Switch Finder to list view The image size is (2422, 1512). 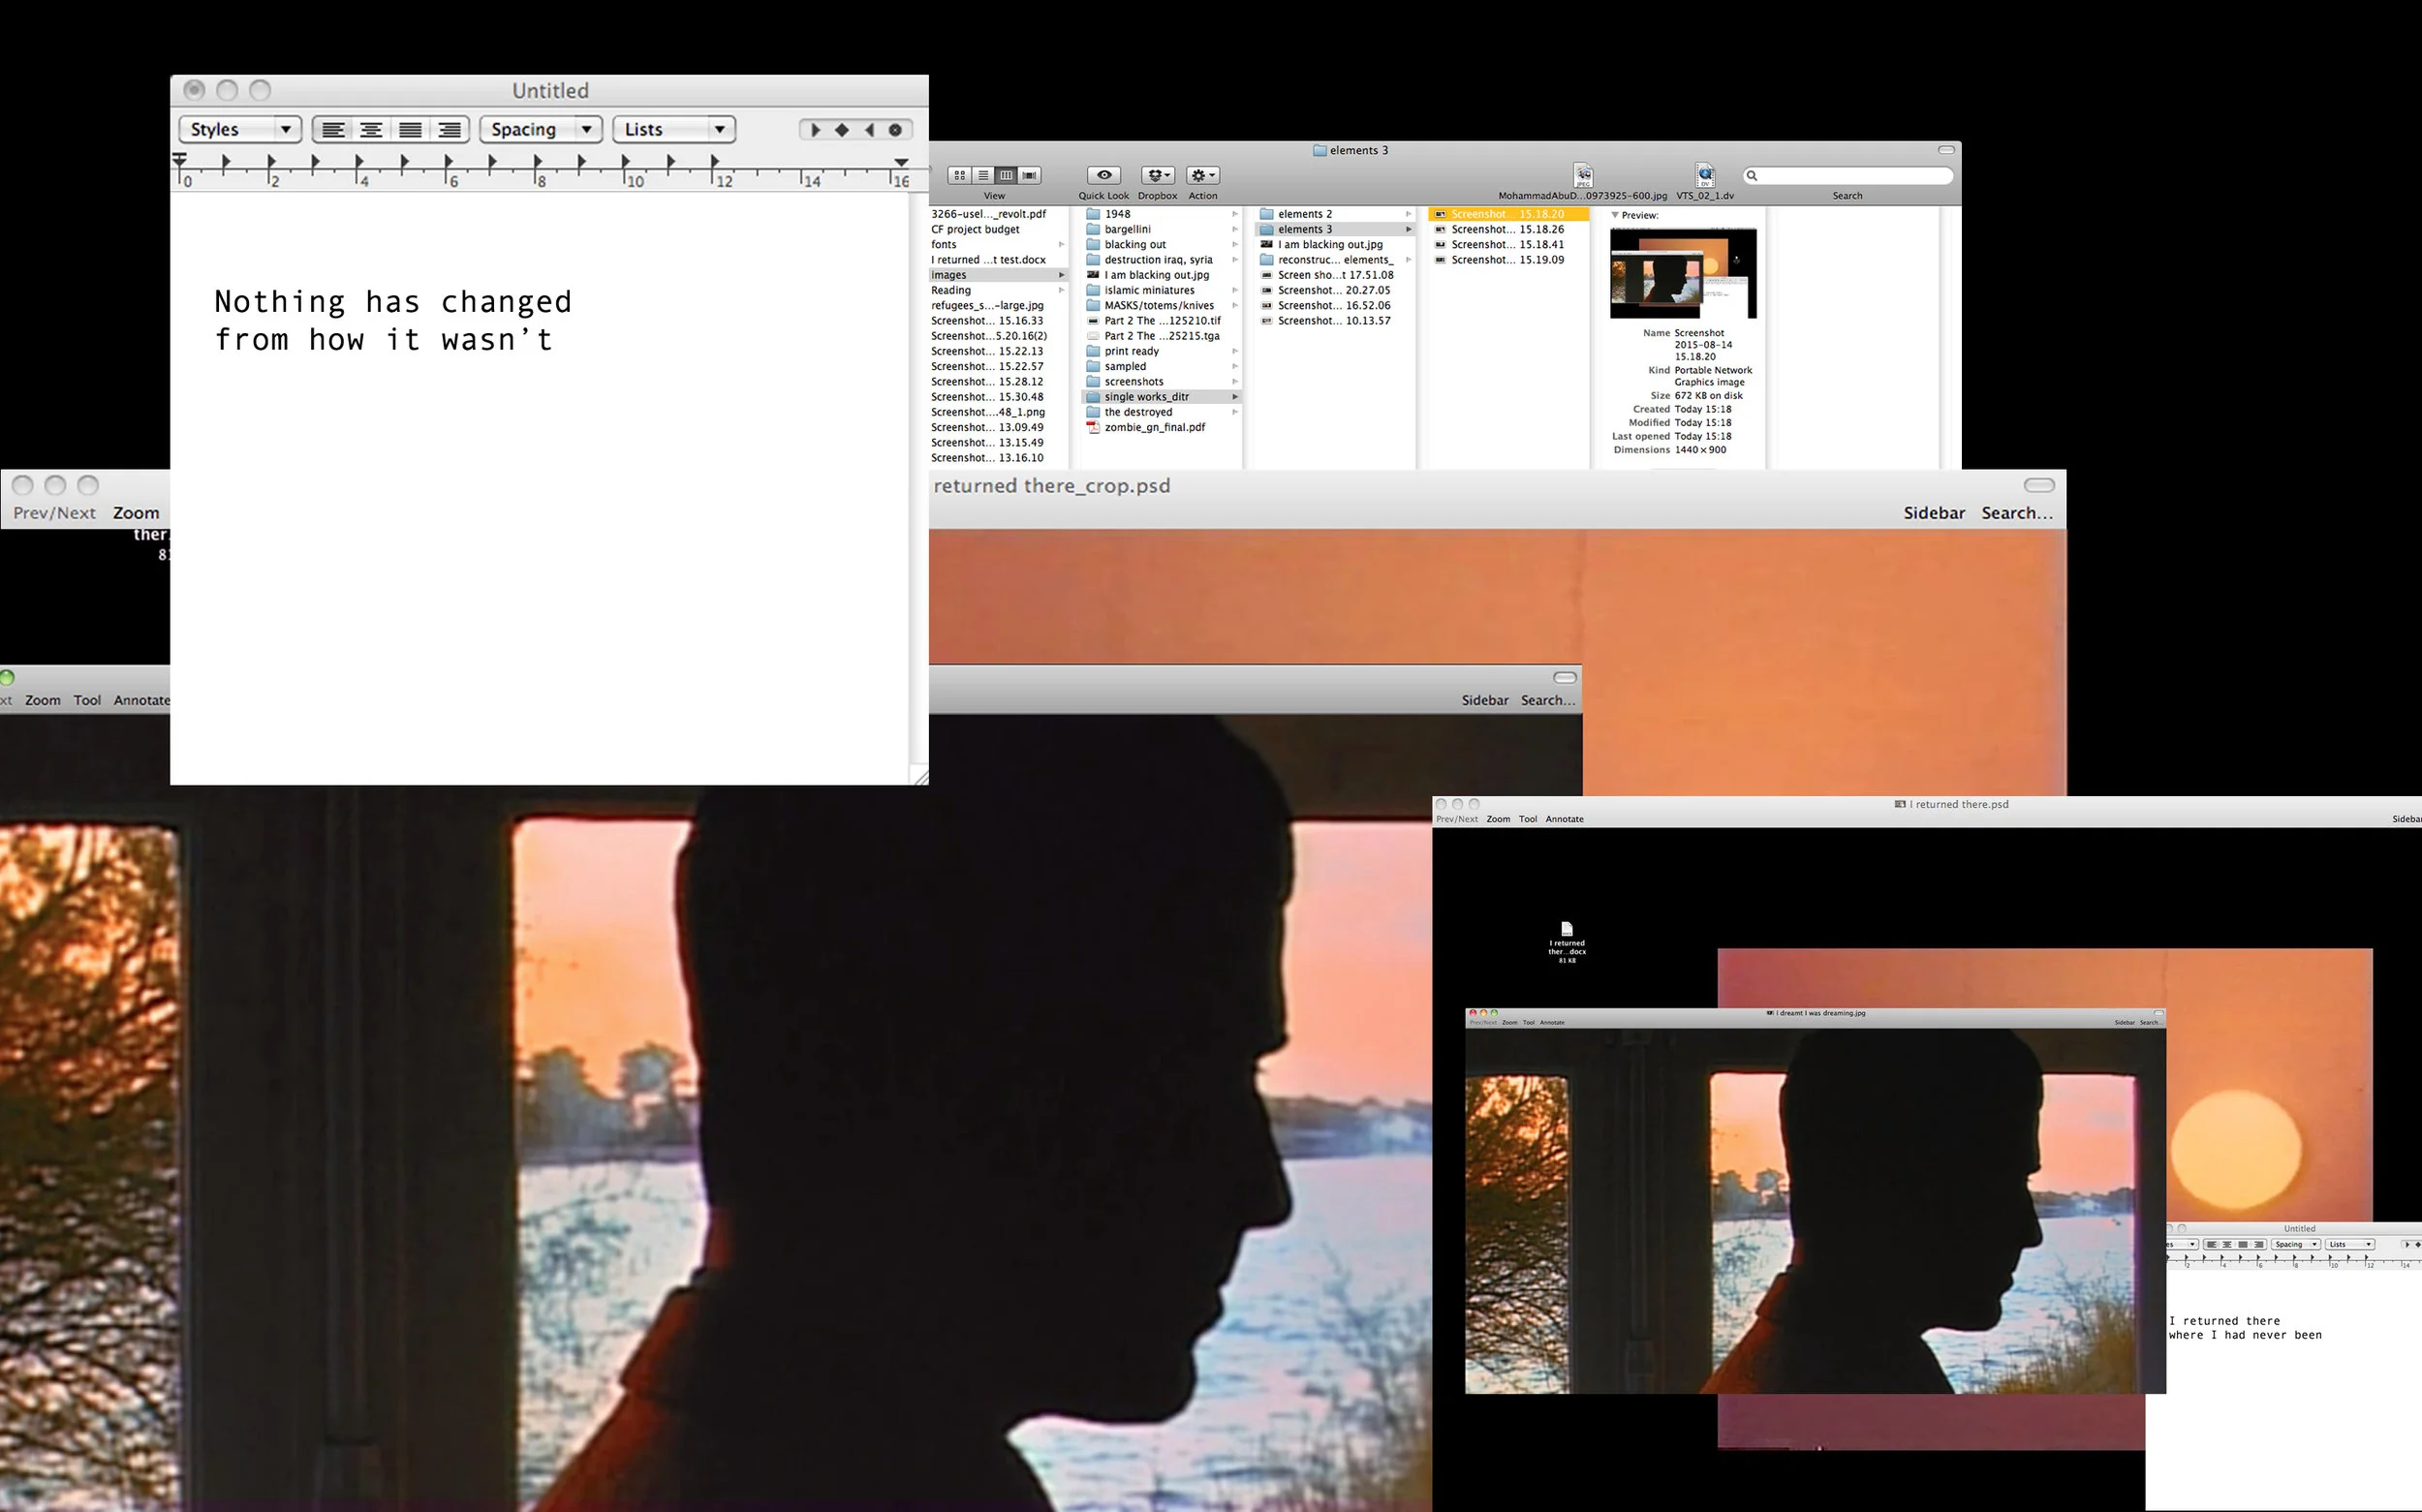(983, 175)
